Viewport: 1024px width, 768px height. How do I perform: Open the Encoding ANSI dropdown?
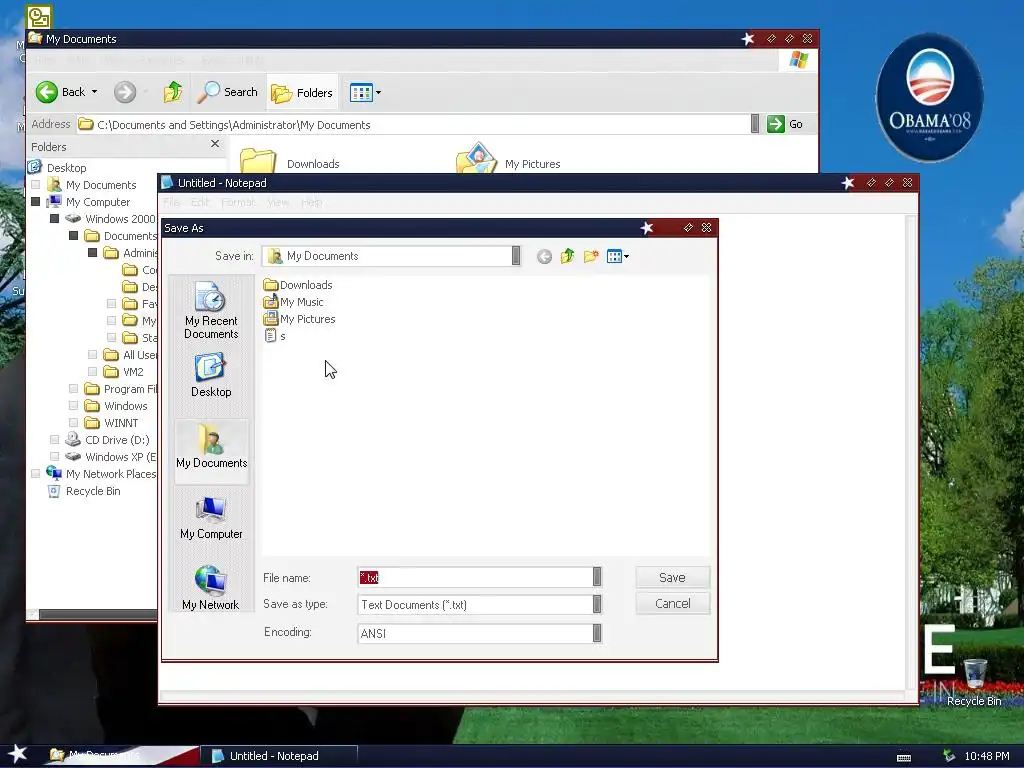click(597, 633)
